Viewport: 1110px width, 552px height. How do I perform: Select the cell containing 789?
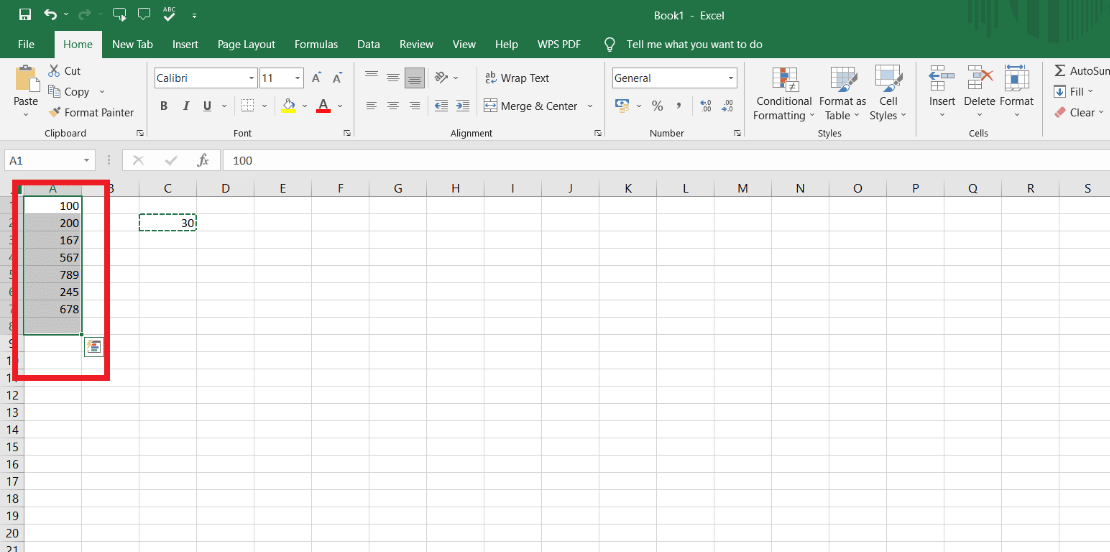click(x=53, y=275)
